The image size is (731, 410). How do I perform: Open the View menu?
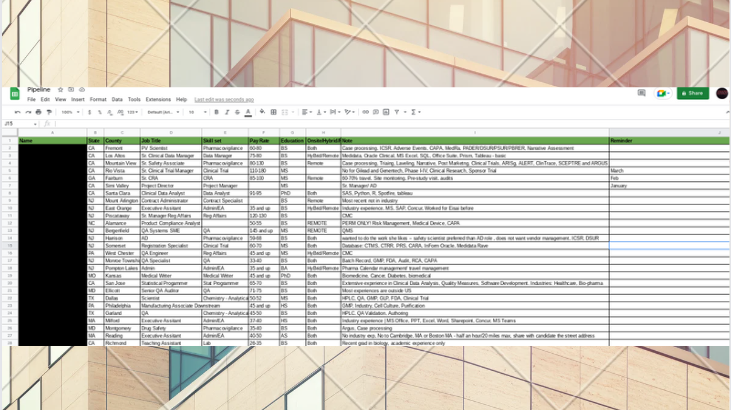[60, 99]
